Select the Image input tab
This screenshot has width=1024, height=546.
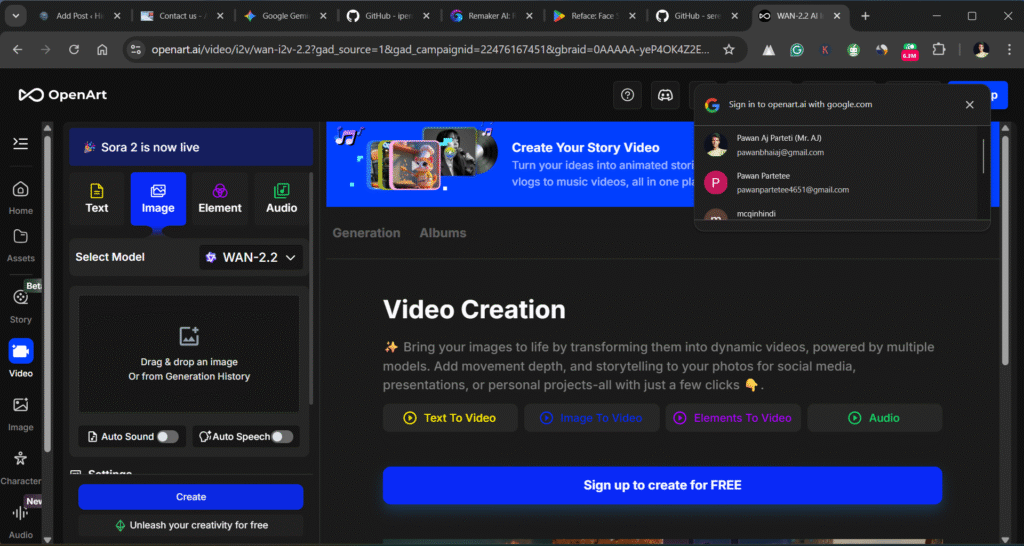click(158, 199)
